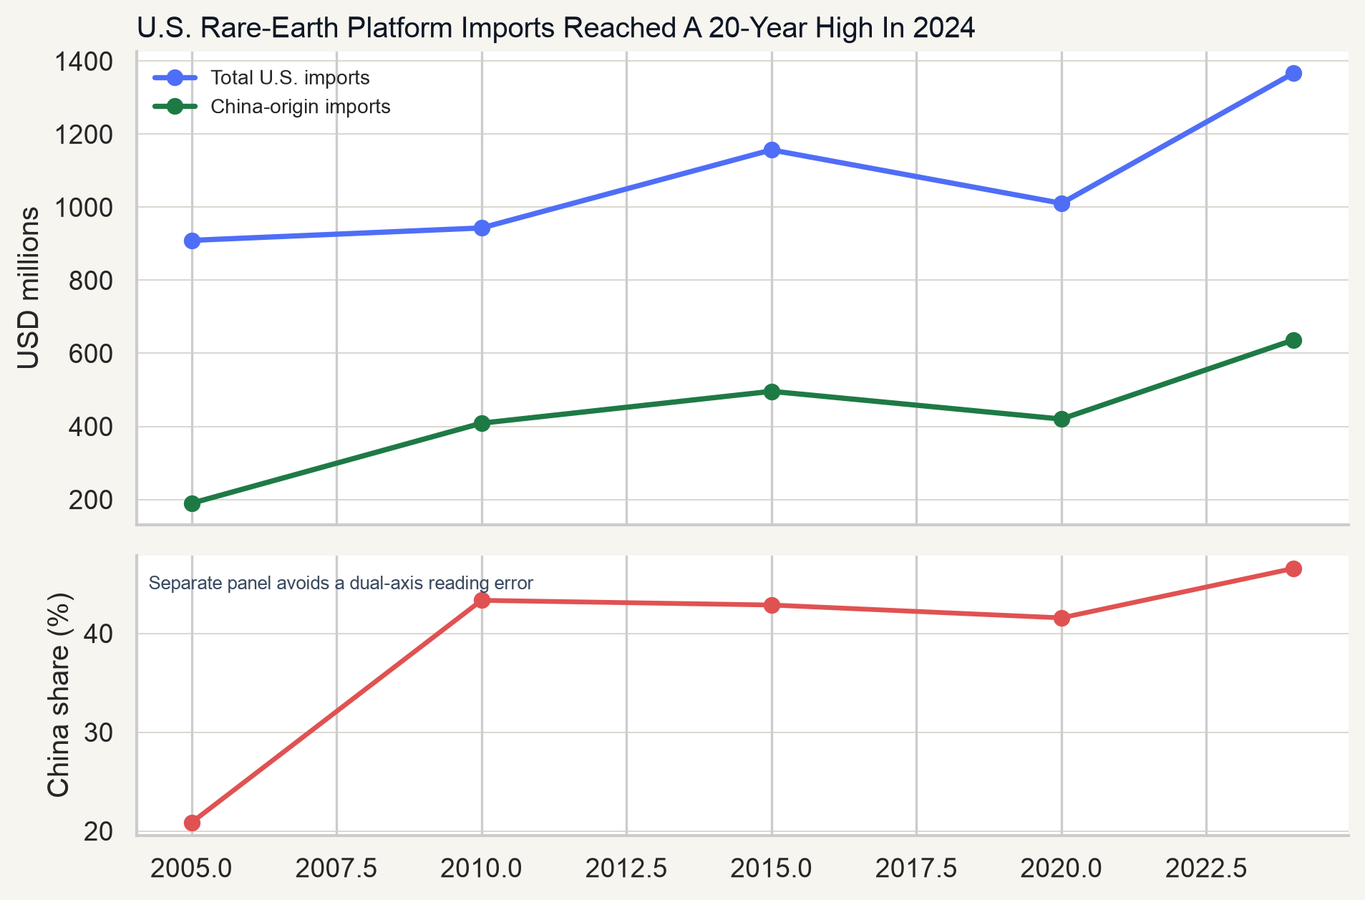Click the green 2015 China-origin imports point
This screenshot has width=1365, height=900.
[x=772, y=392]
